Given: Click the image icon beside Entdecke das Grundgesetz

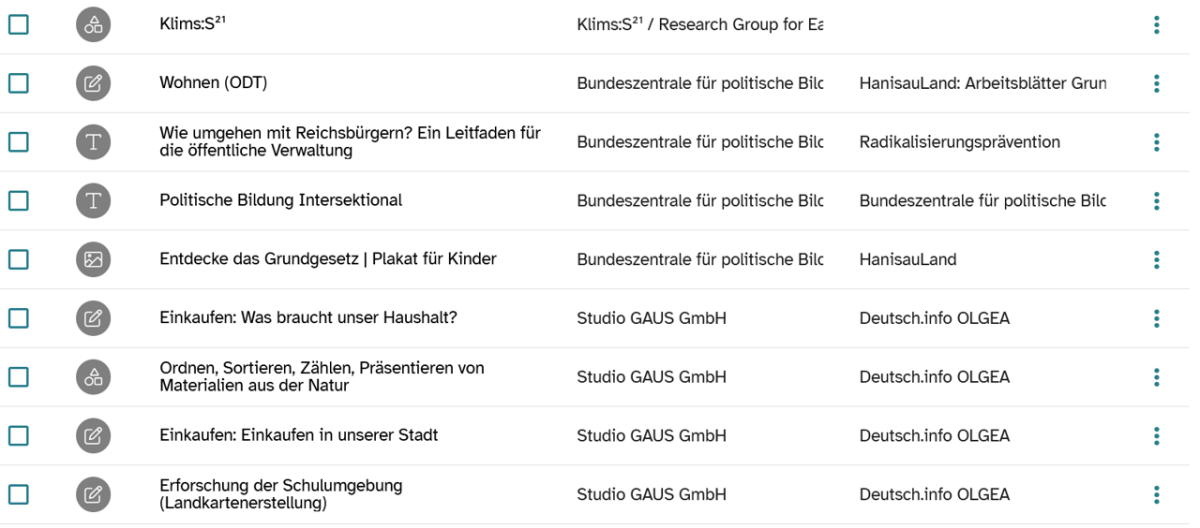Looking at the screenshot, I should click(x=93, y=260).
